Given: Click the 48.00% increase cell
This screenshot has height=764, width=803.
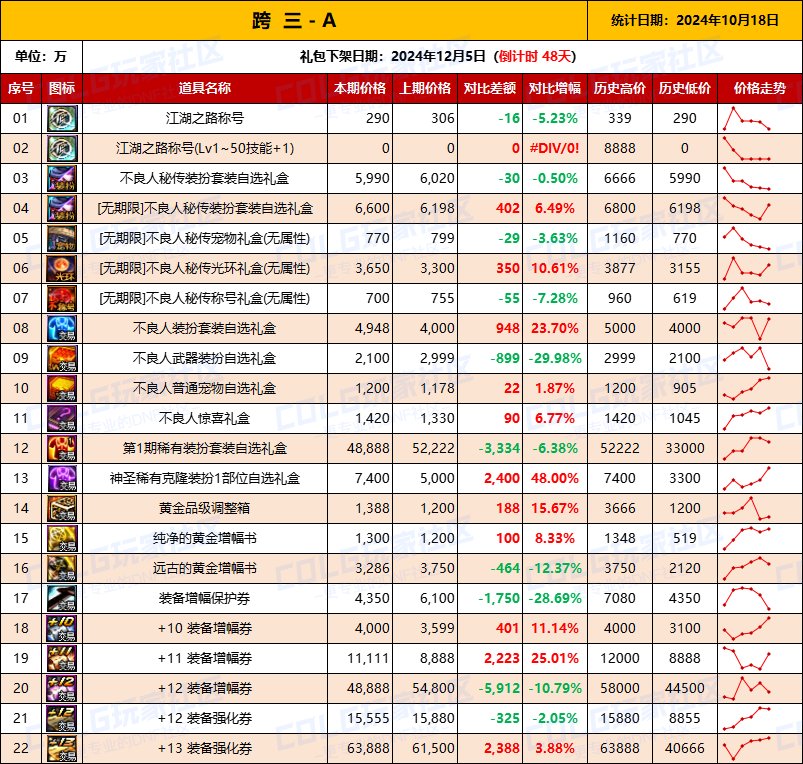Looking at the screenshot, I should click(x=555, y=478).
